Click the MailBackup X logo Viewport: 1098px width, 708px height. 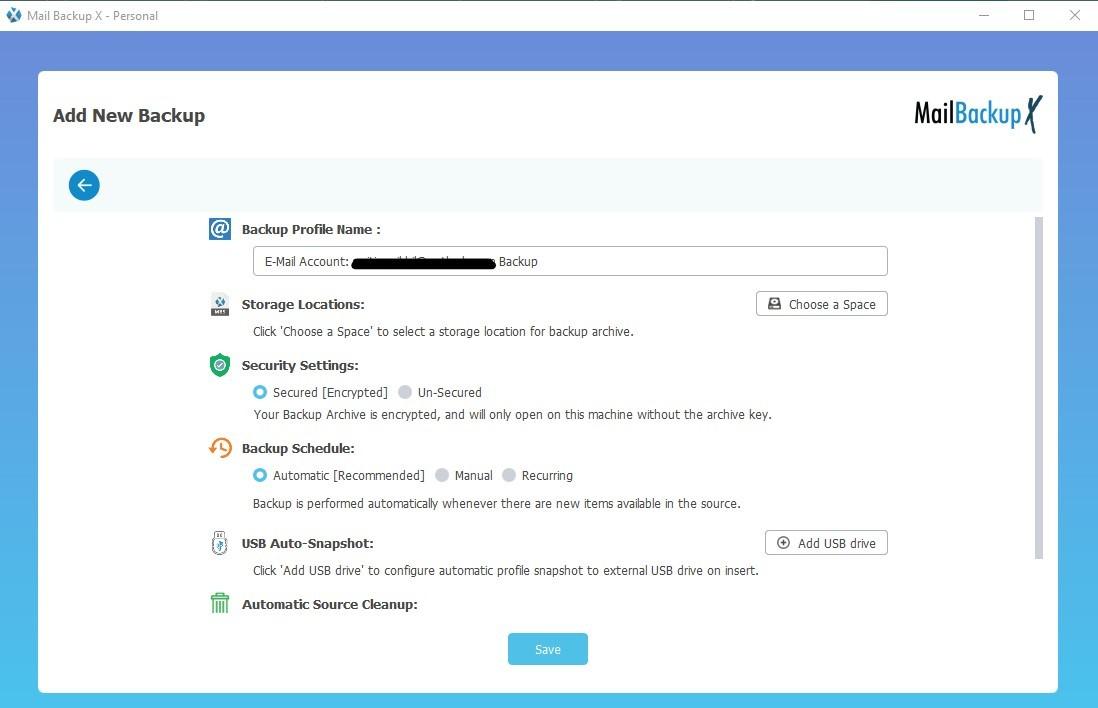pos(978,113)
